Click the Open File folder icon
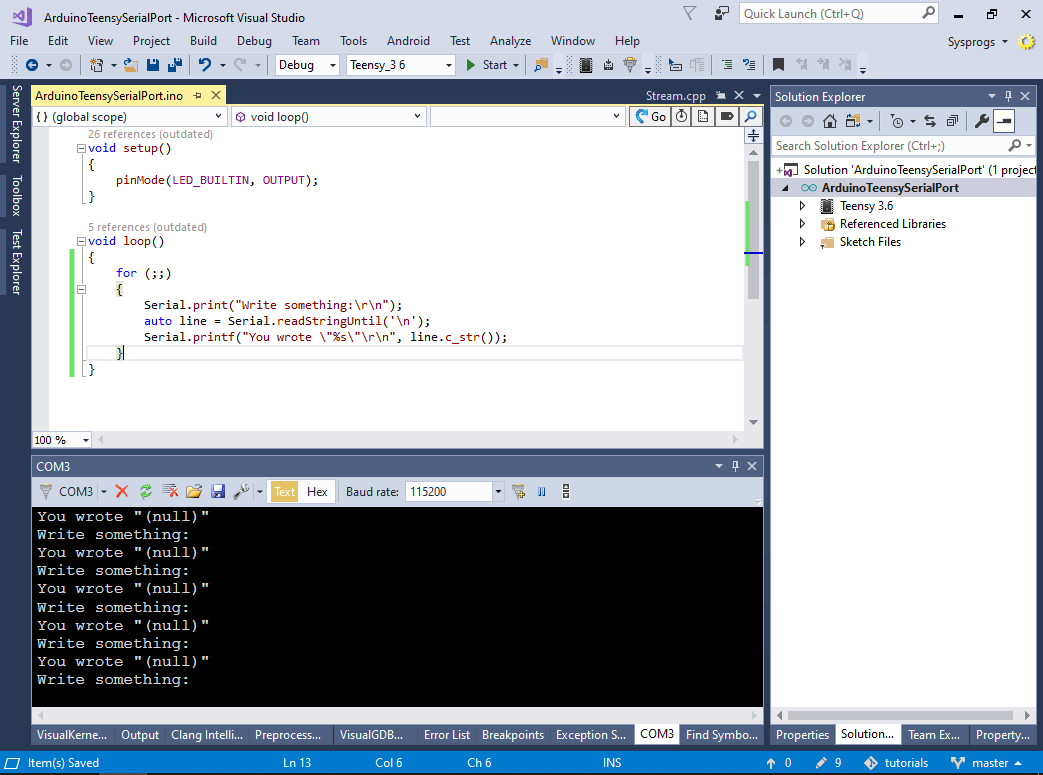 [x=131, y=65]
